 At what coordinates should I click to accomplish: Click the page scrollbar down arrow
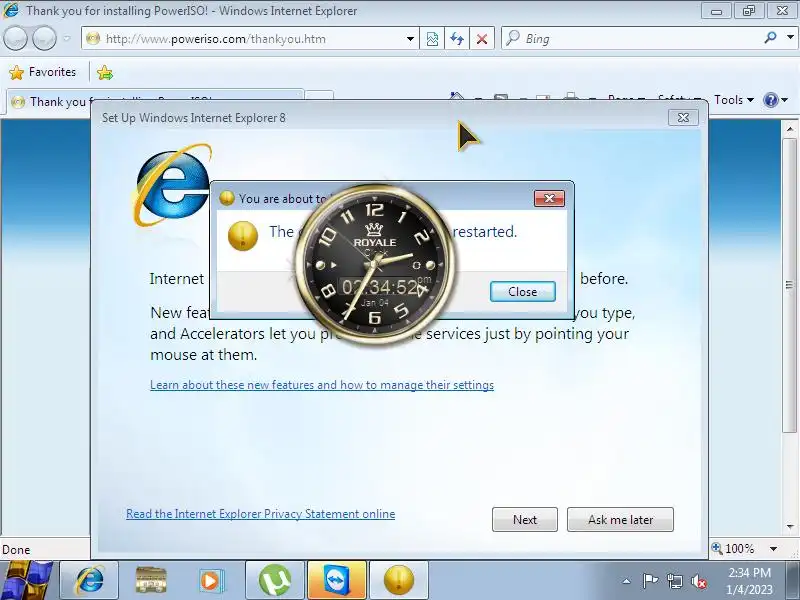(790, 526)
